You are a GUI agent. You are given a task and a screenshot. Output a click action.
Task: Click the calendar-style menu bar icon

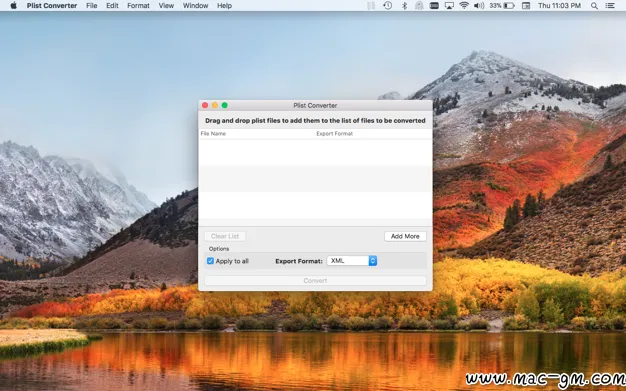(x=526, y=6)
